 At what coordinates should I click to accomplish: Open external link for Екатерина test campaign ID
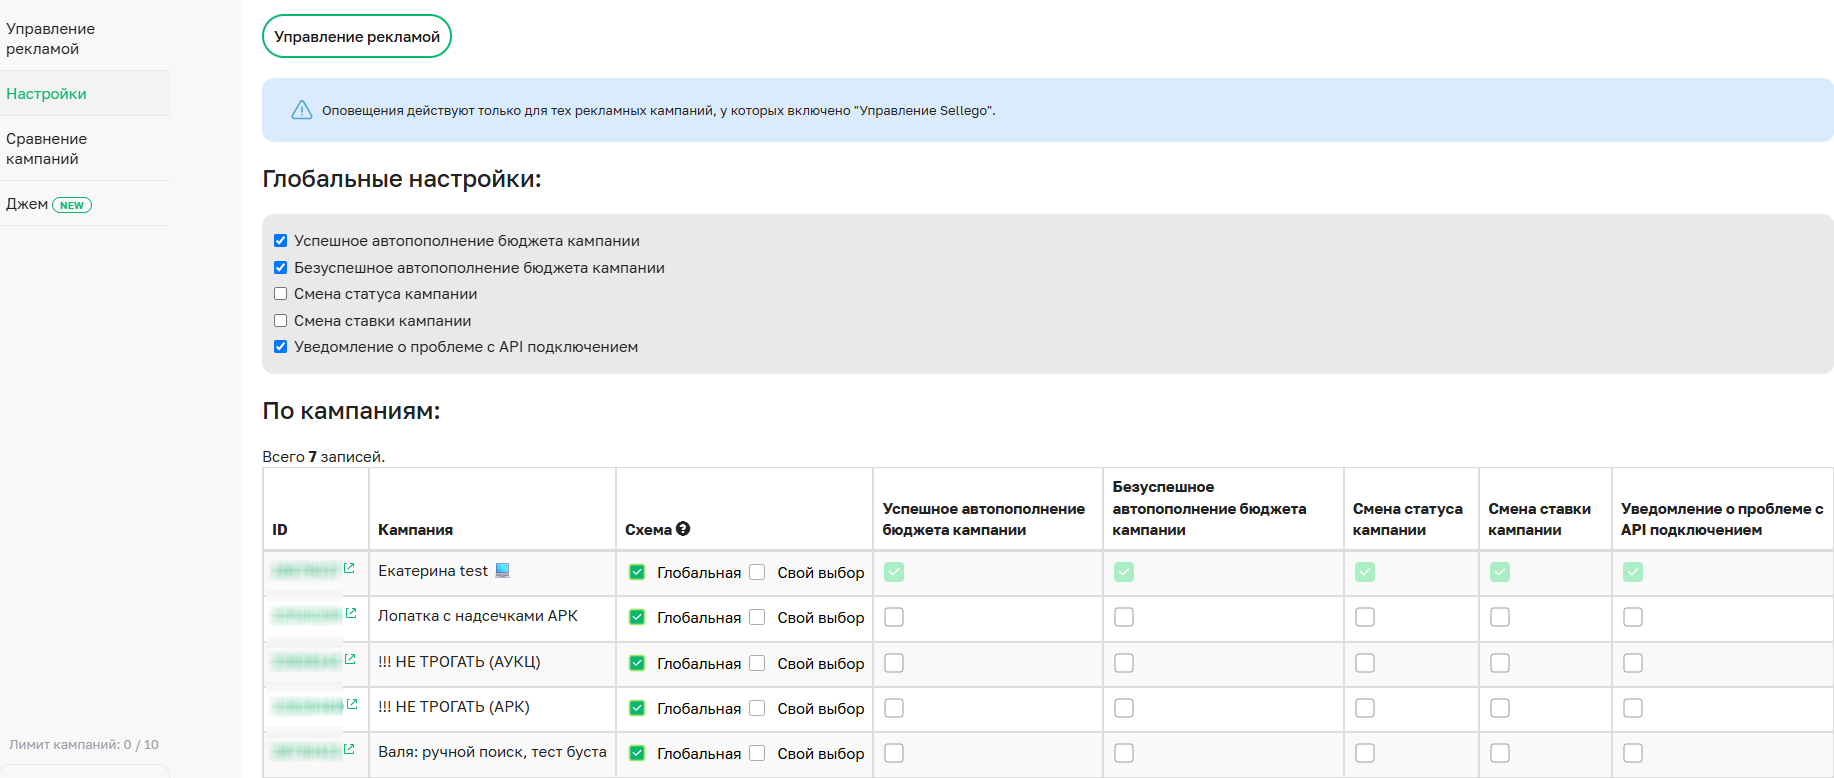point(349,568)
